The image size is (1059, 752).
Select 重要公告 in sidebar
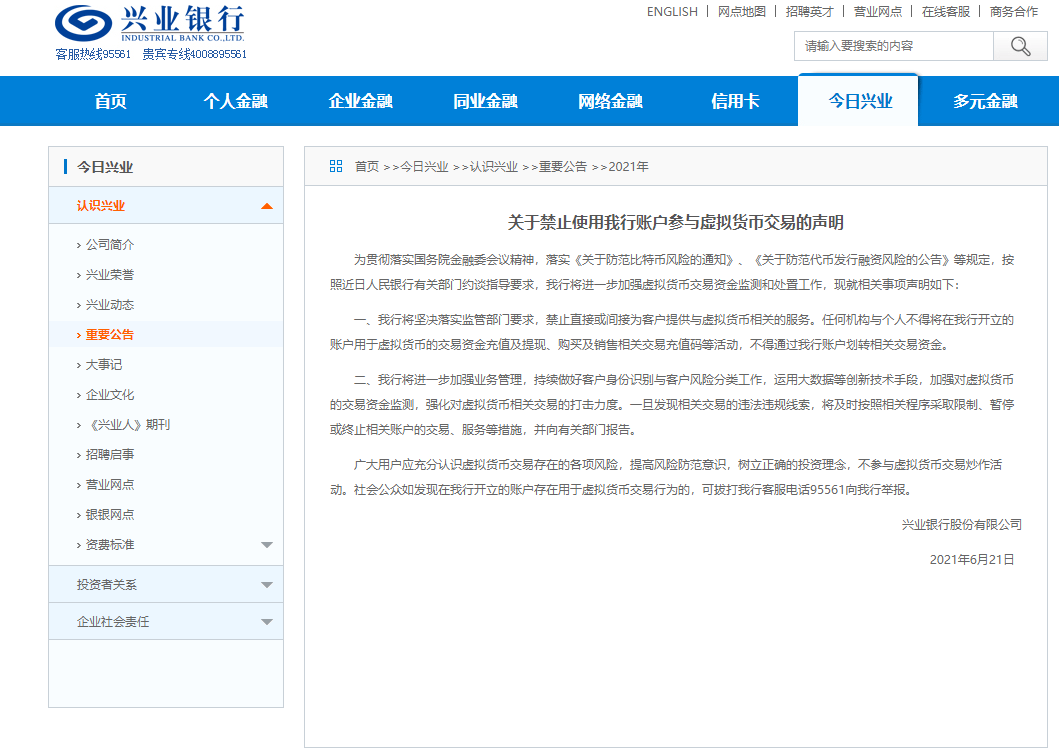click(x=109, y=334)
